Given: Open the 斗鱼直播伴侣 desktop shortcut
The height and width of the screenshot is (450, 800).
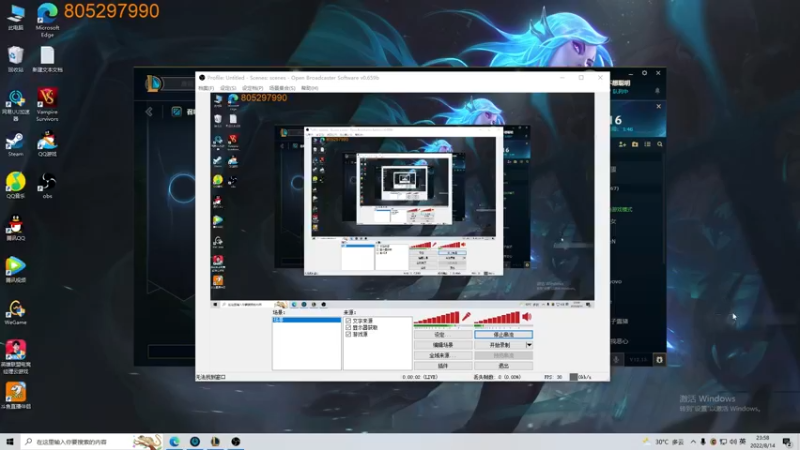Looking at the screenshot, I should [x=16, y=395].
